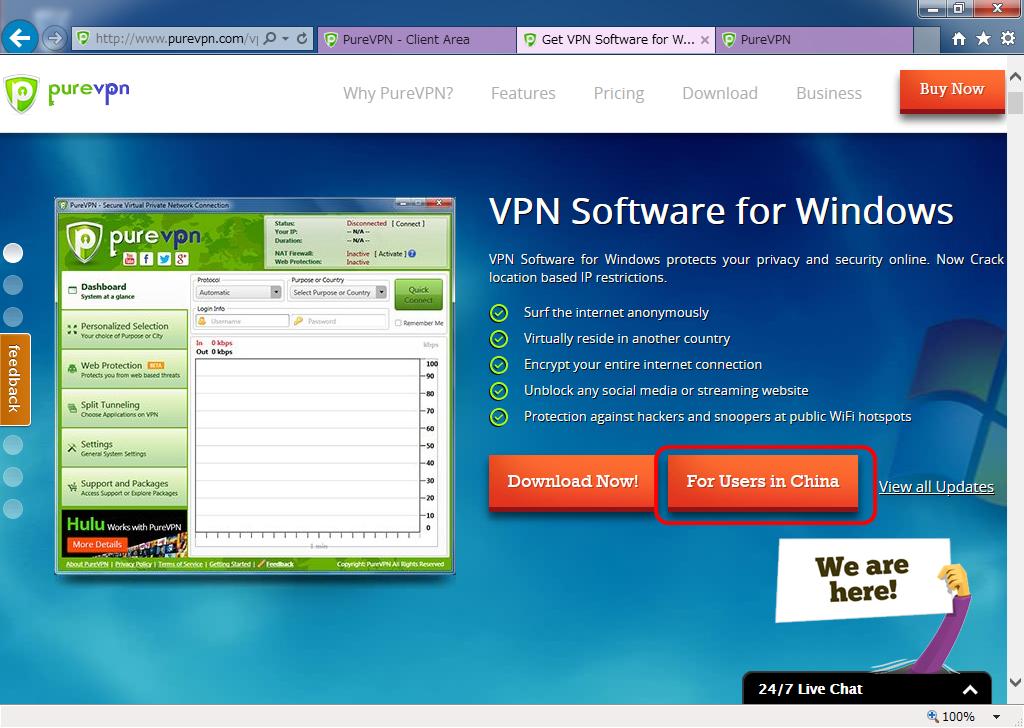The image size is (1024, 728).
Task: Open the Pricing menu item
Action: [618, 93]
